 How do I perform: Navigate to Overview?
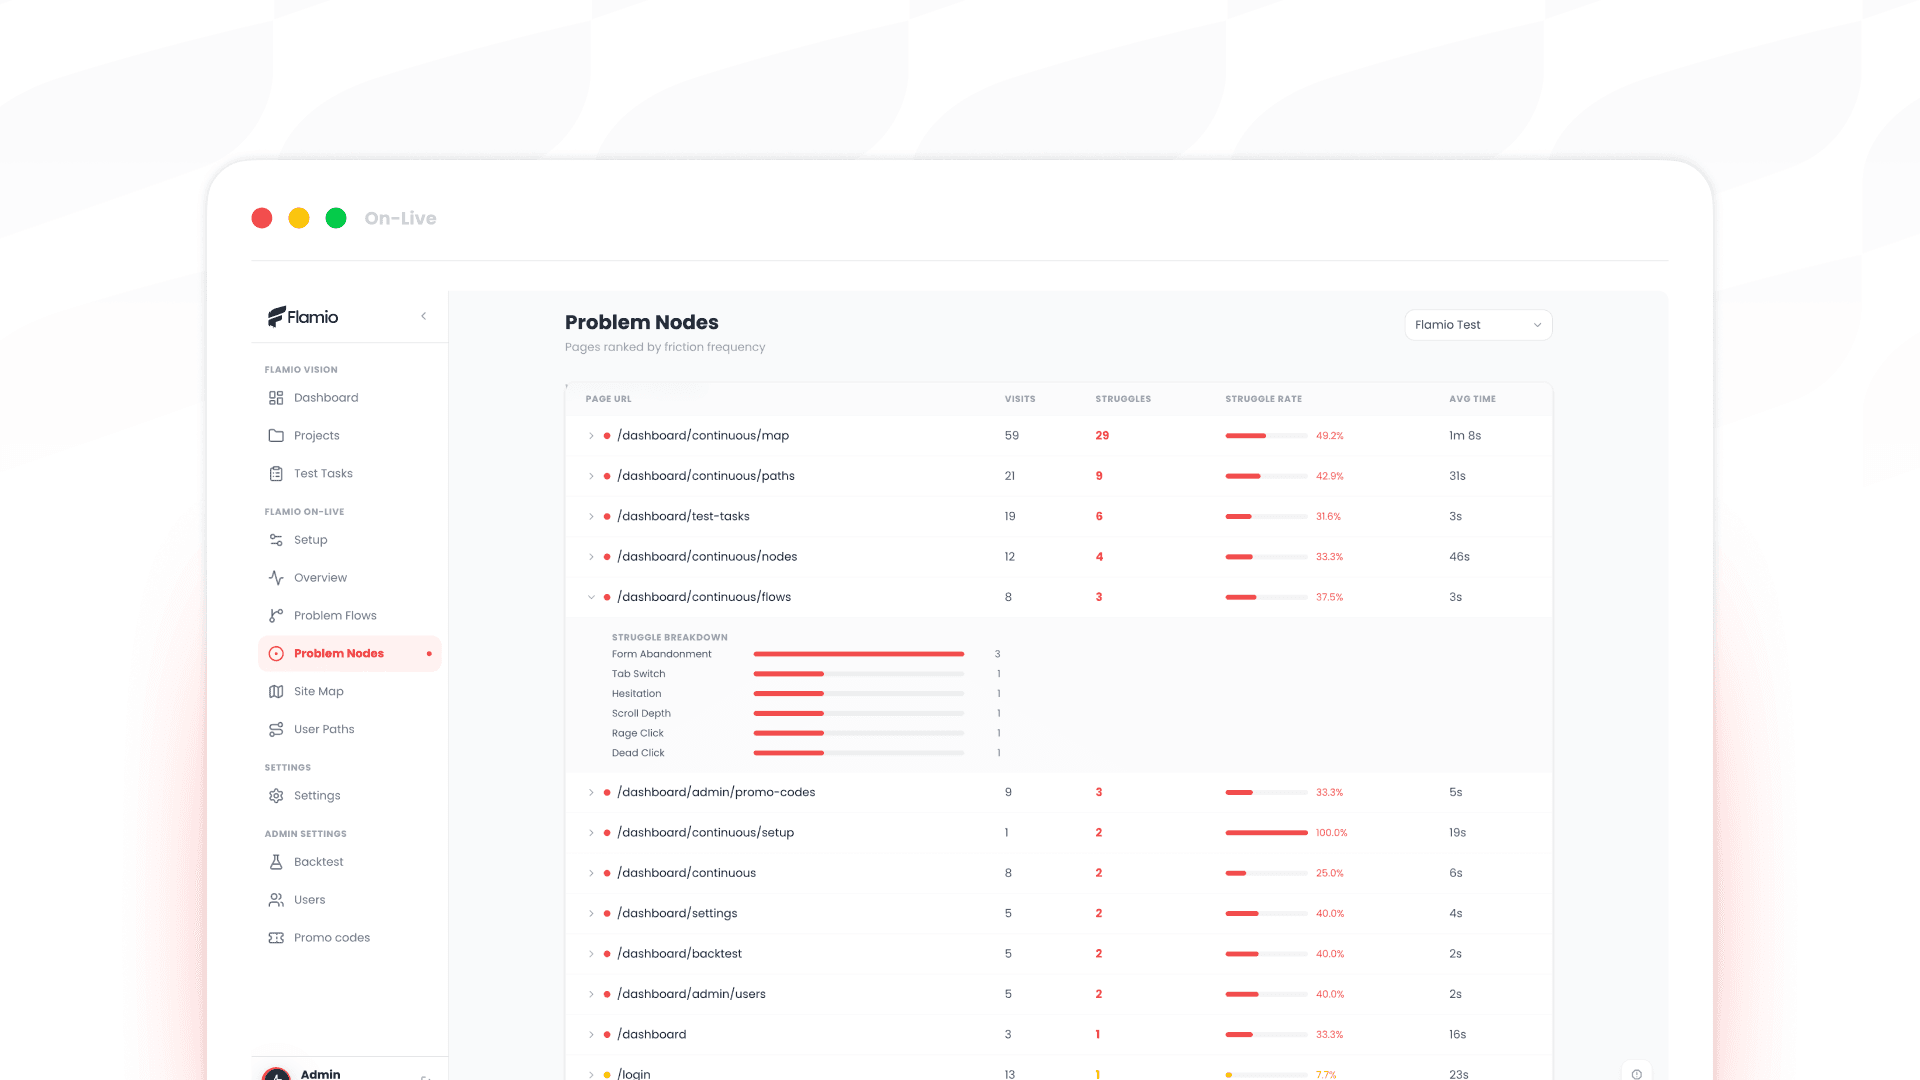349,578
